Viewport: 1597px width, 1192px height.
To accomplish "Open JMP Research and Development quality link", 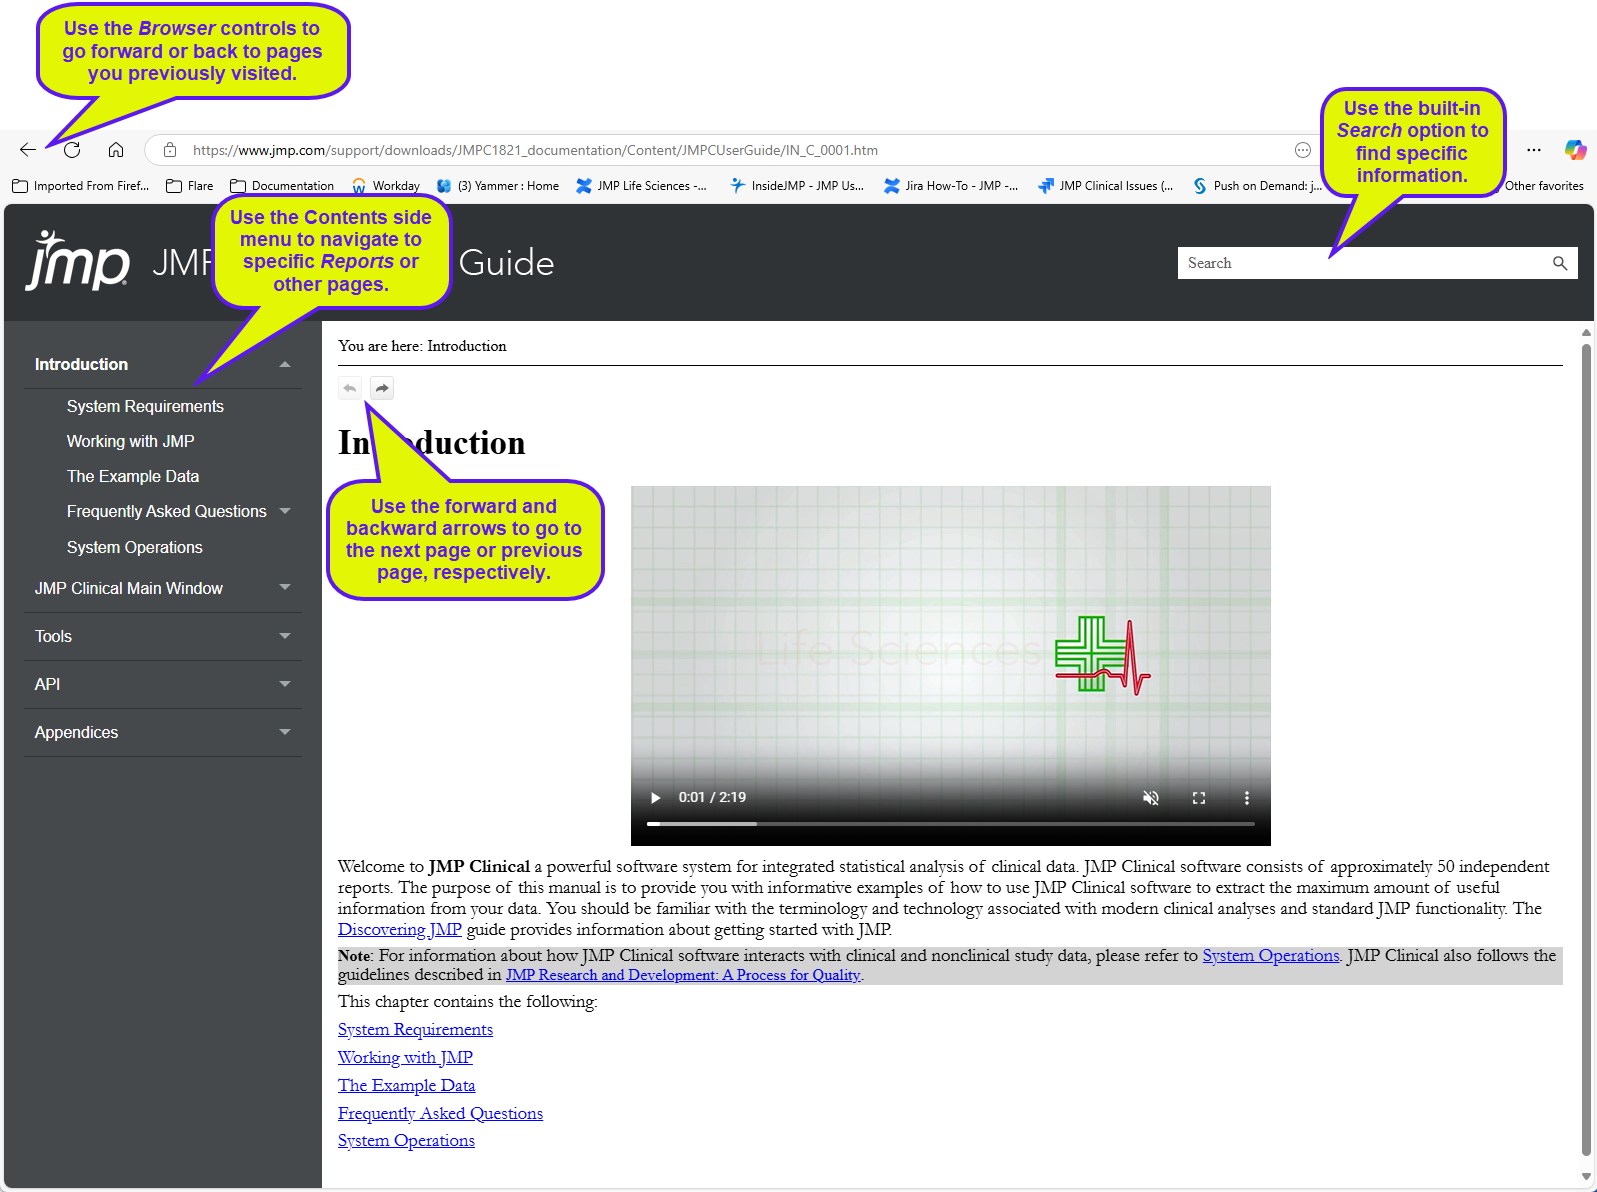I will tap(683, 975).
